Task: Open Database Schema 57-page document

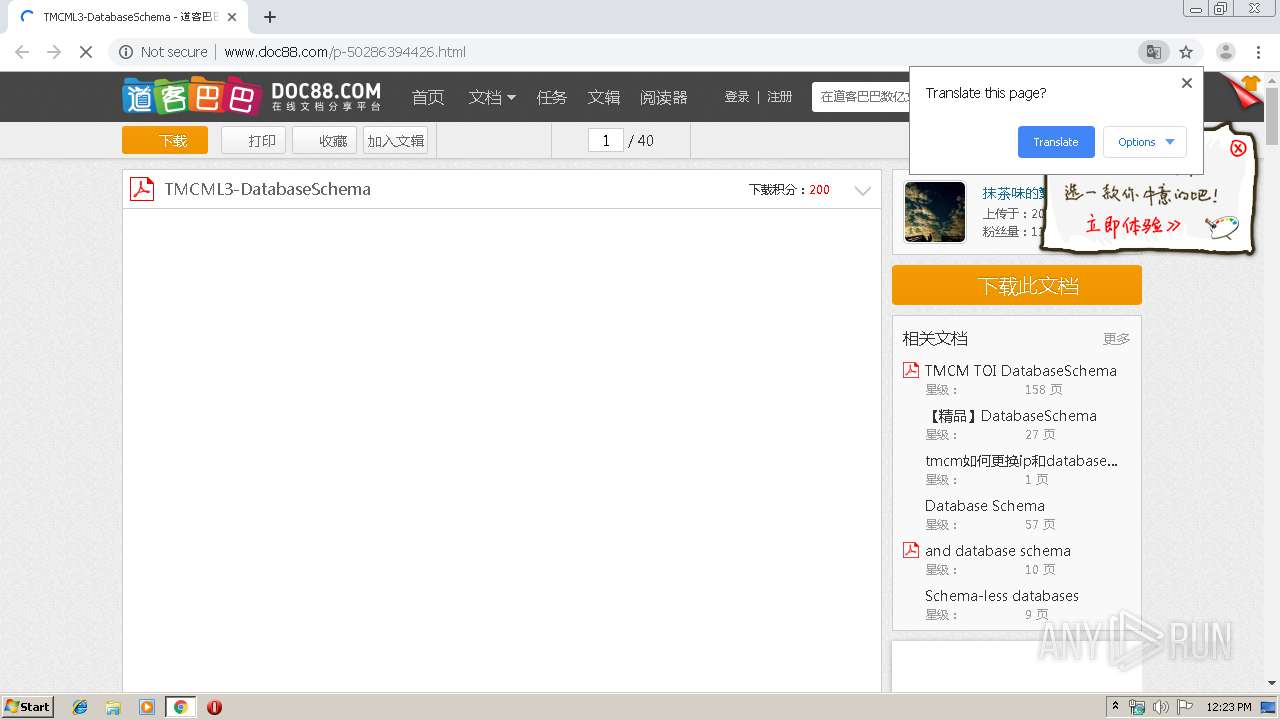Action: click(x=985, y=505)
